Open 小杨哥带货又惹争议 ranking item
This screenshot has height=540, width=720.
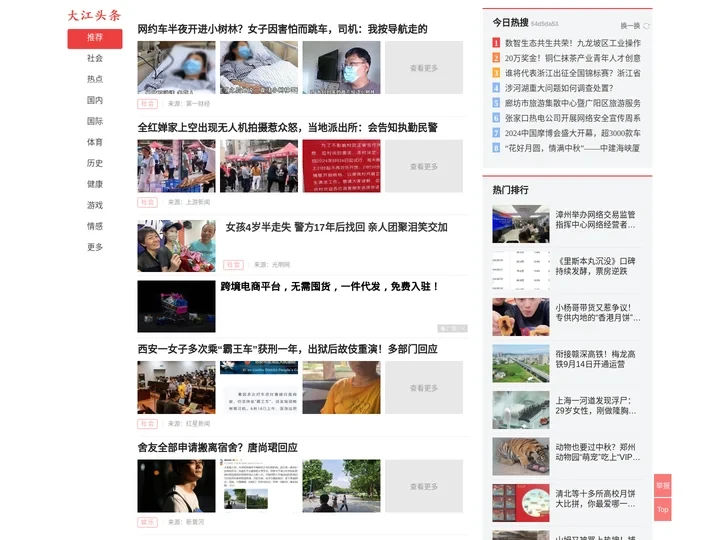point(598,312)
